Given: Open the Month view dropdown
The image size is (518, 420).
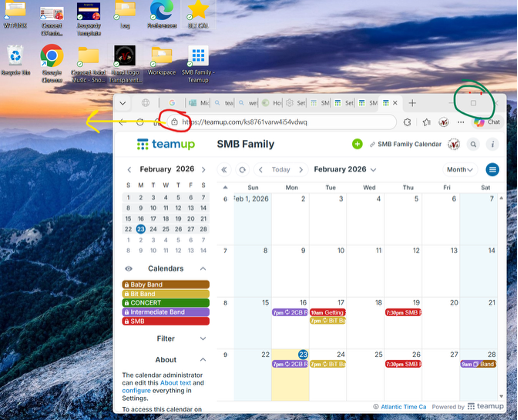Looking at the screenshot, I should click(460, 170).
